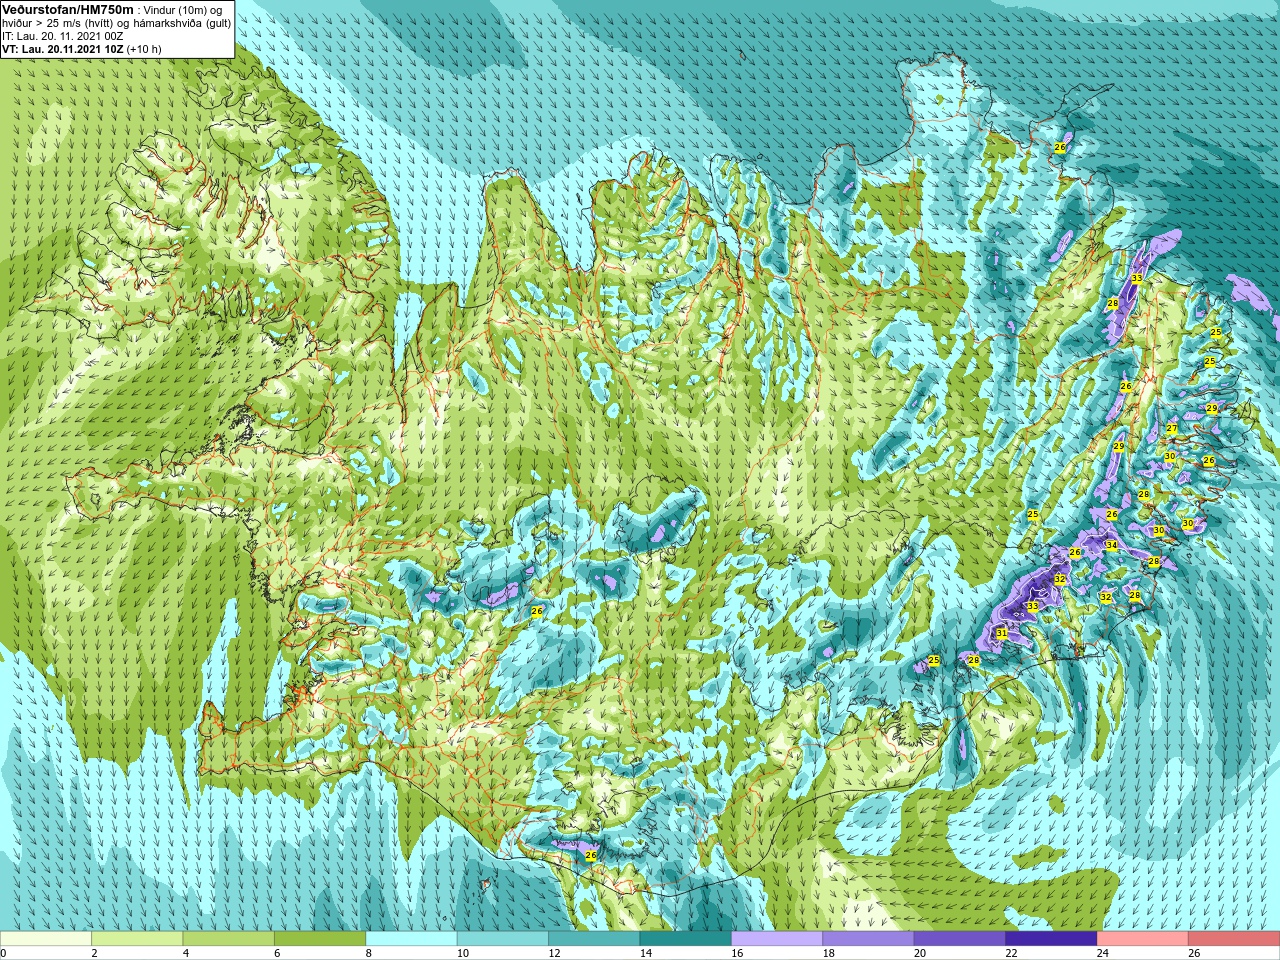
Task: Click the 20 tick label on the color scale
Action: coord(920,953)
